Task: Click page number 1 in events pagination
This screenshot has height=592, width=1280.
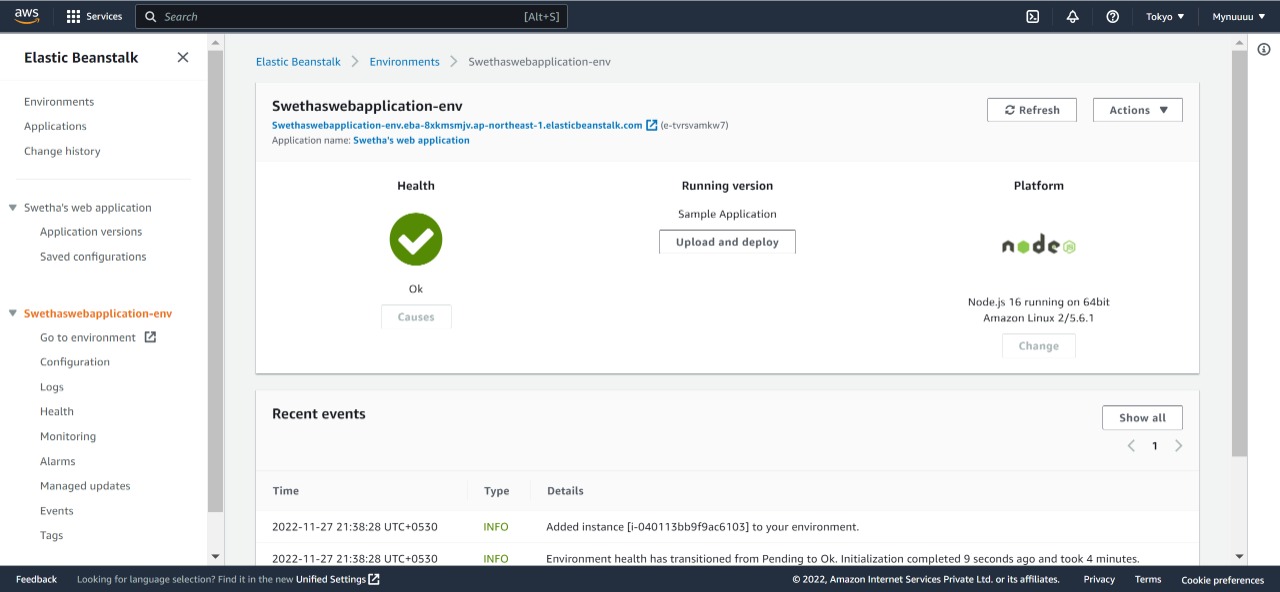Action: click(x=1155, y=446)
